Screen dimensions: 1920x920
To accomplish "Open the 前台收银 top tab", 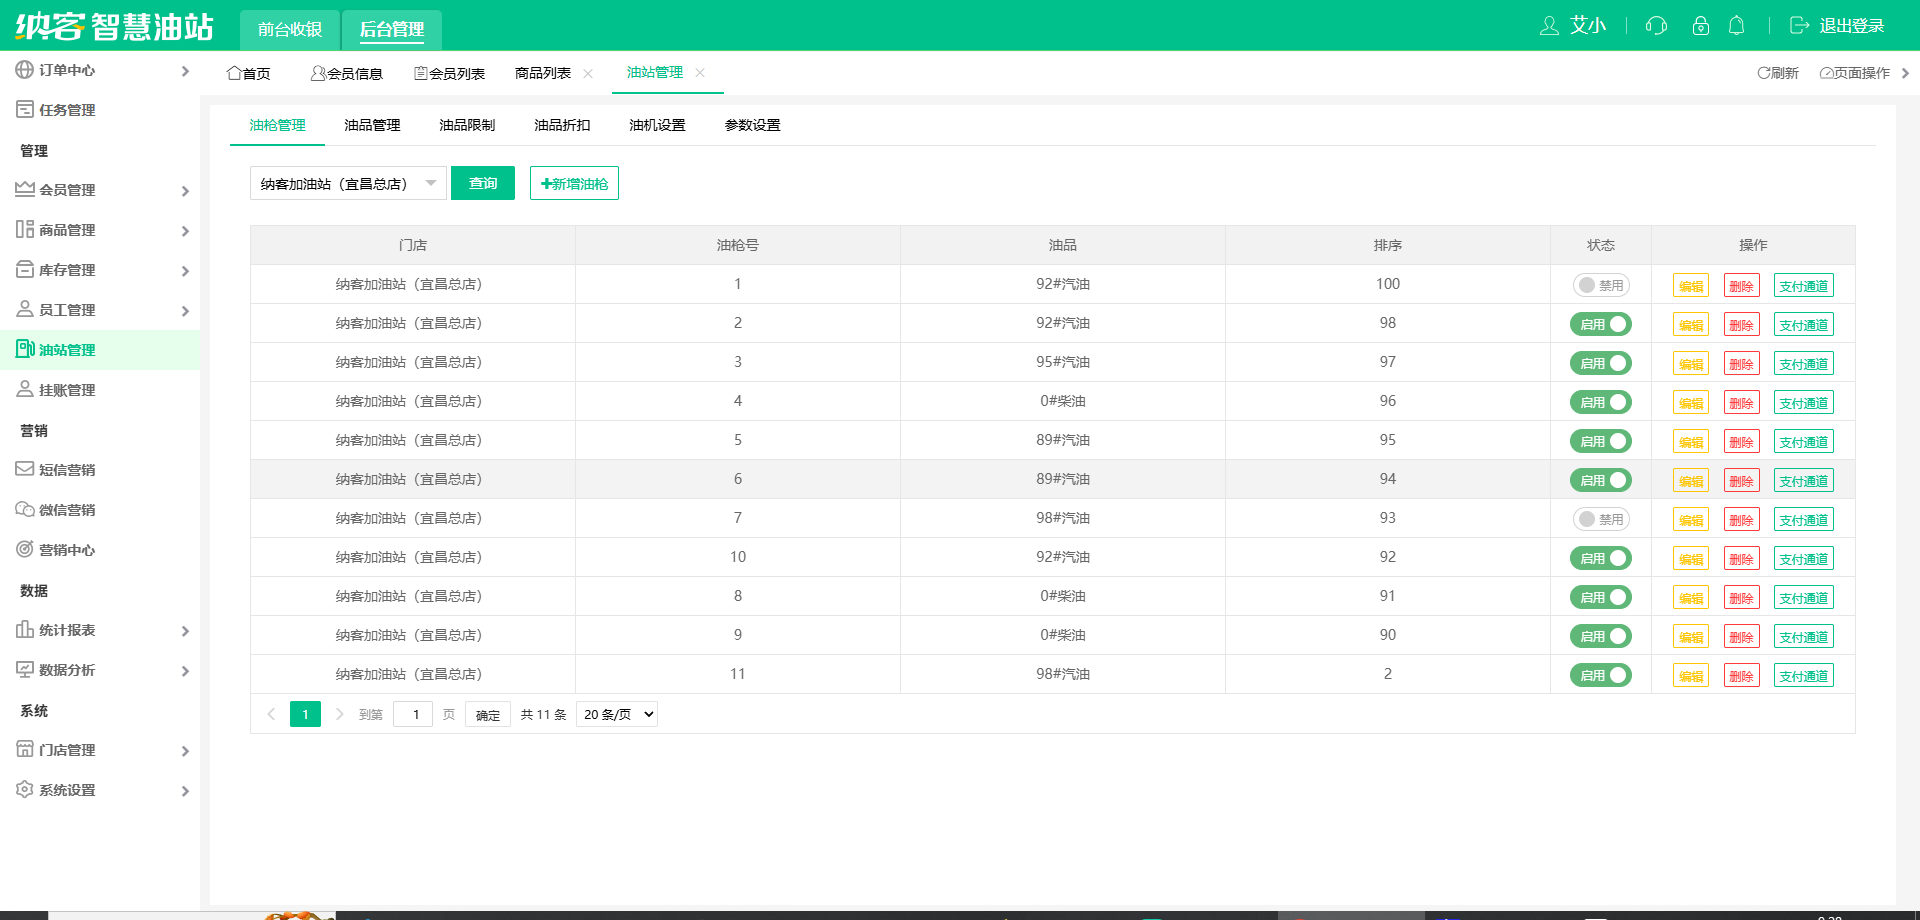I will [290, 29].
